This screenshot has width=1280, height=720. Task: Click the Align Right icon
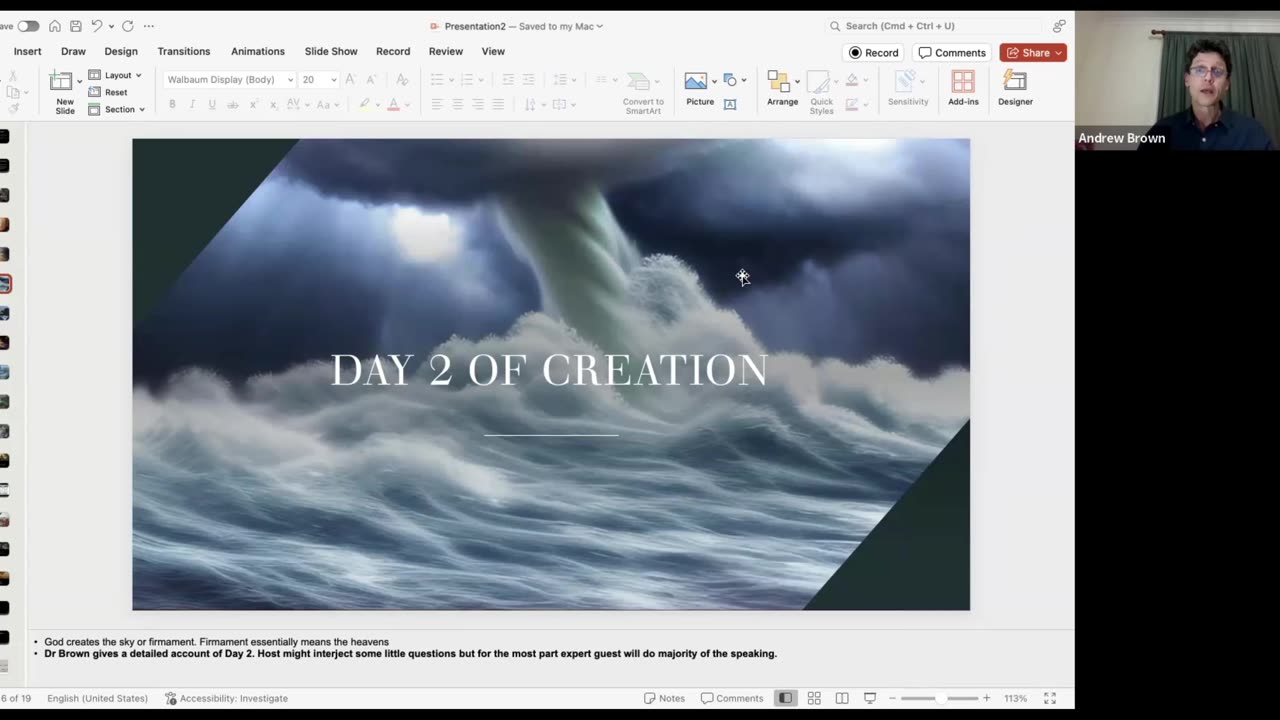click(478, 104)
